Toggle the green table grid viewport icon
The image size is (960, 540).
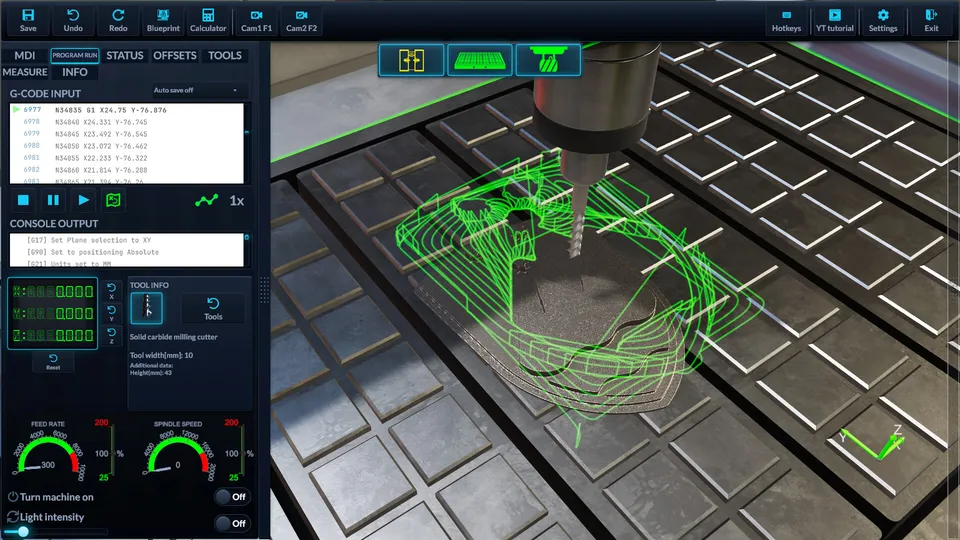tap(479, 61)
